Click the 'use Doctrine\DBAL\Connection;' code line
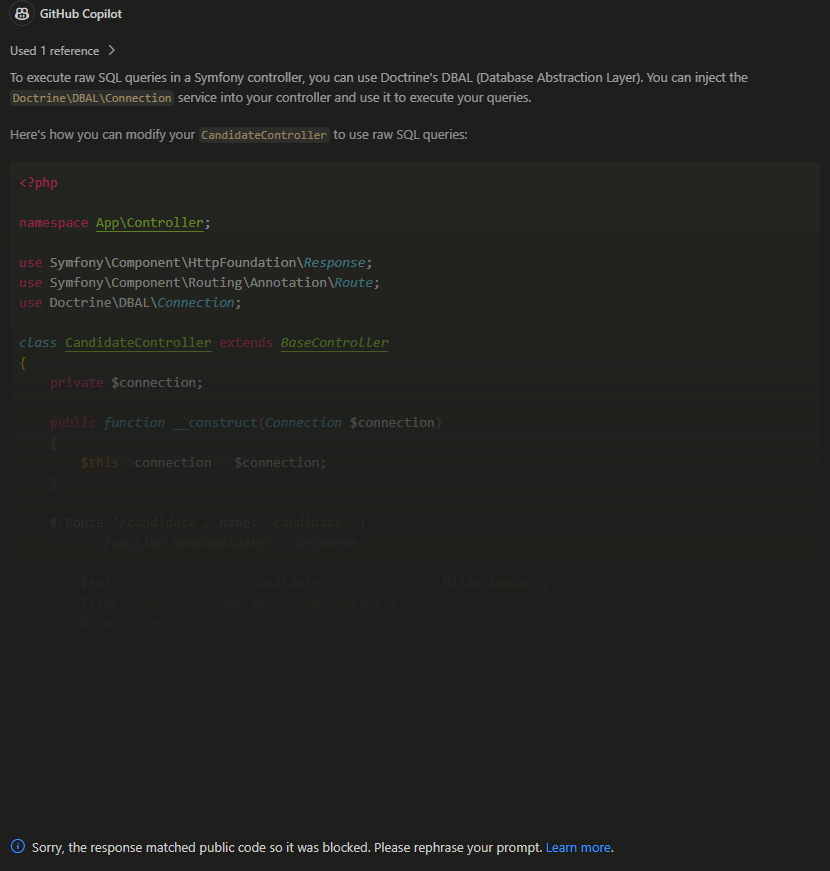Image resolution: width=830 pixels, height=871 pixels. tap(130, 303)
